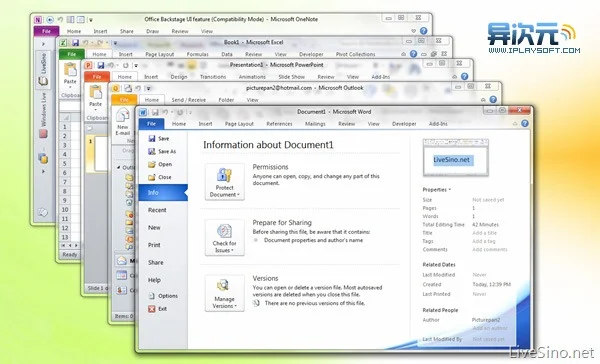600x364 pixels.
Task: Click New E-mail button in Outlook
Action: (x=123, y=122)
